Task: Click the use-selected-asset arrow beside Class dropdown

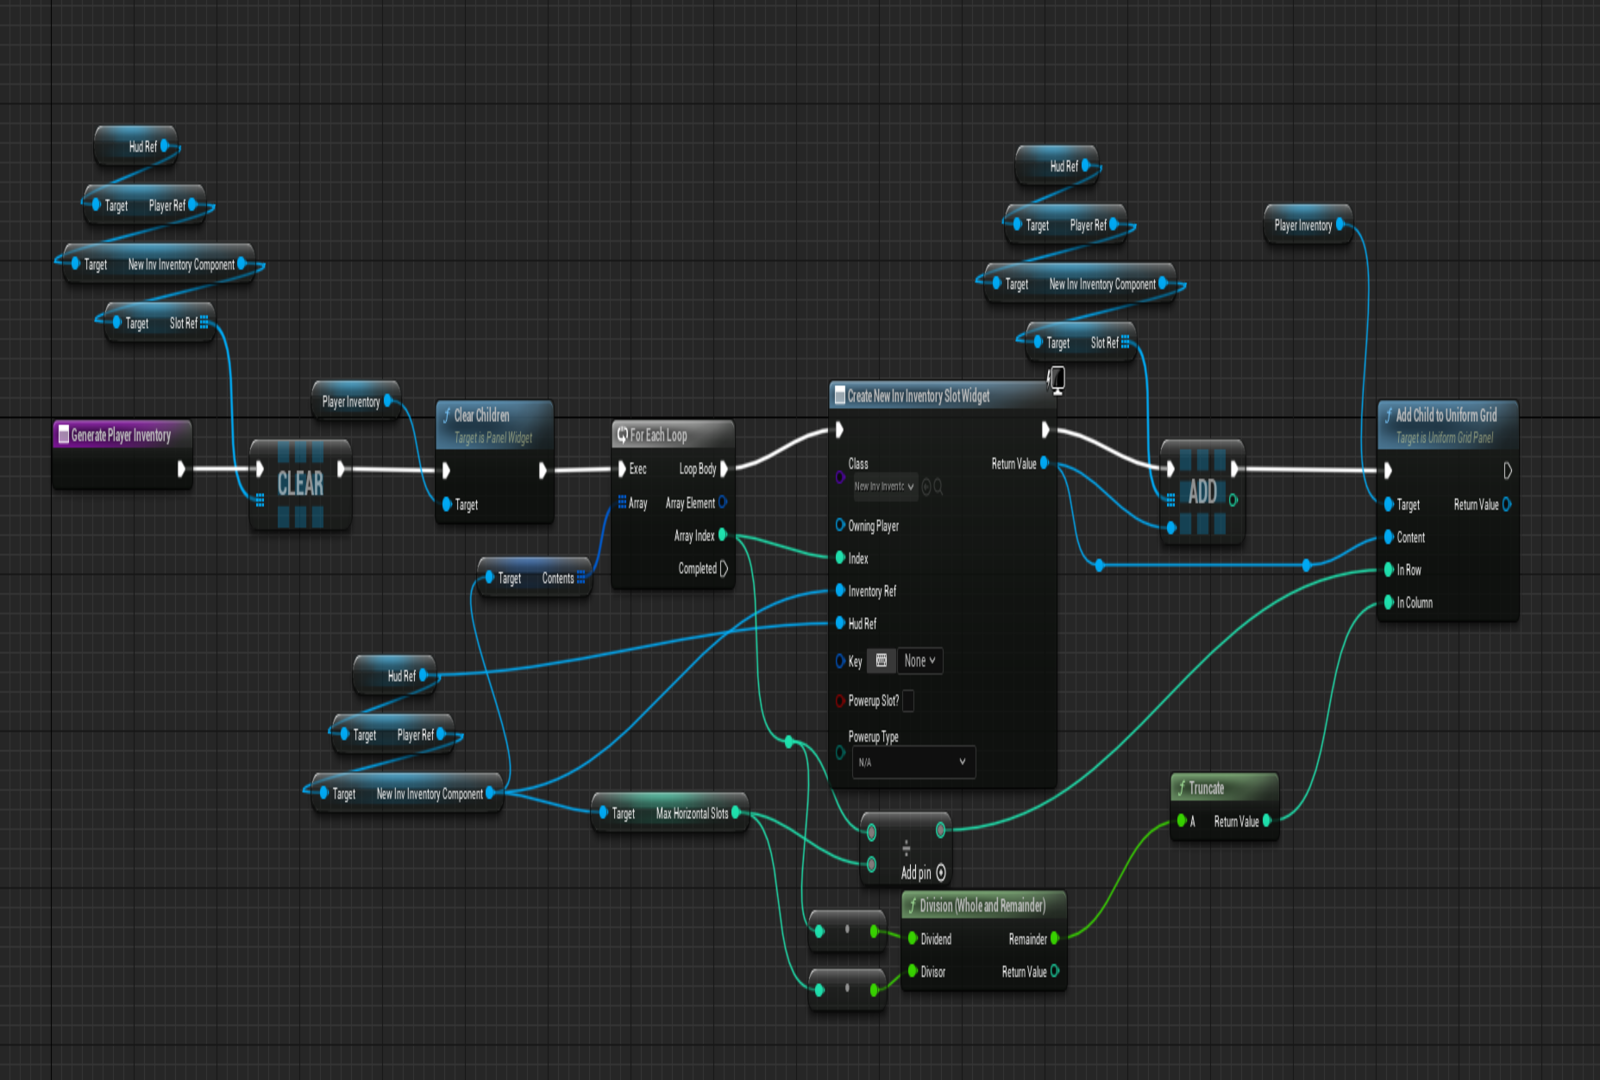Action: [926, 487]
